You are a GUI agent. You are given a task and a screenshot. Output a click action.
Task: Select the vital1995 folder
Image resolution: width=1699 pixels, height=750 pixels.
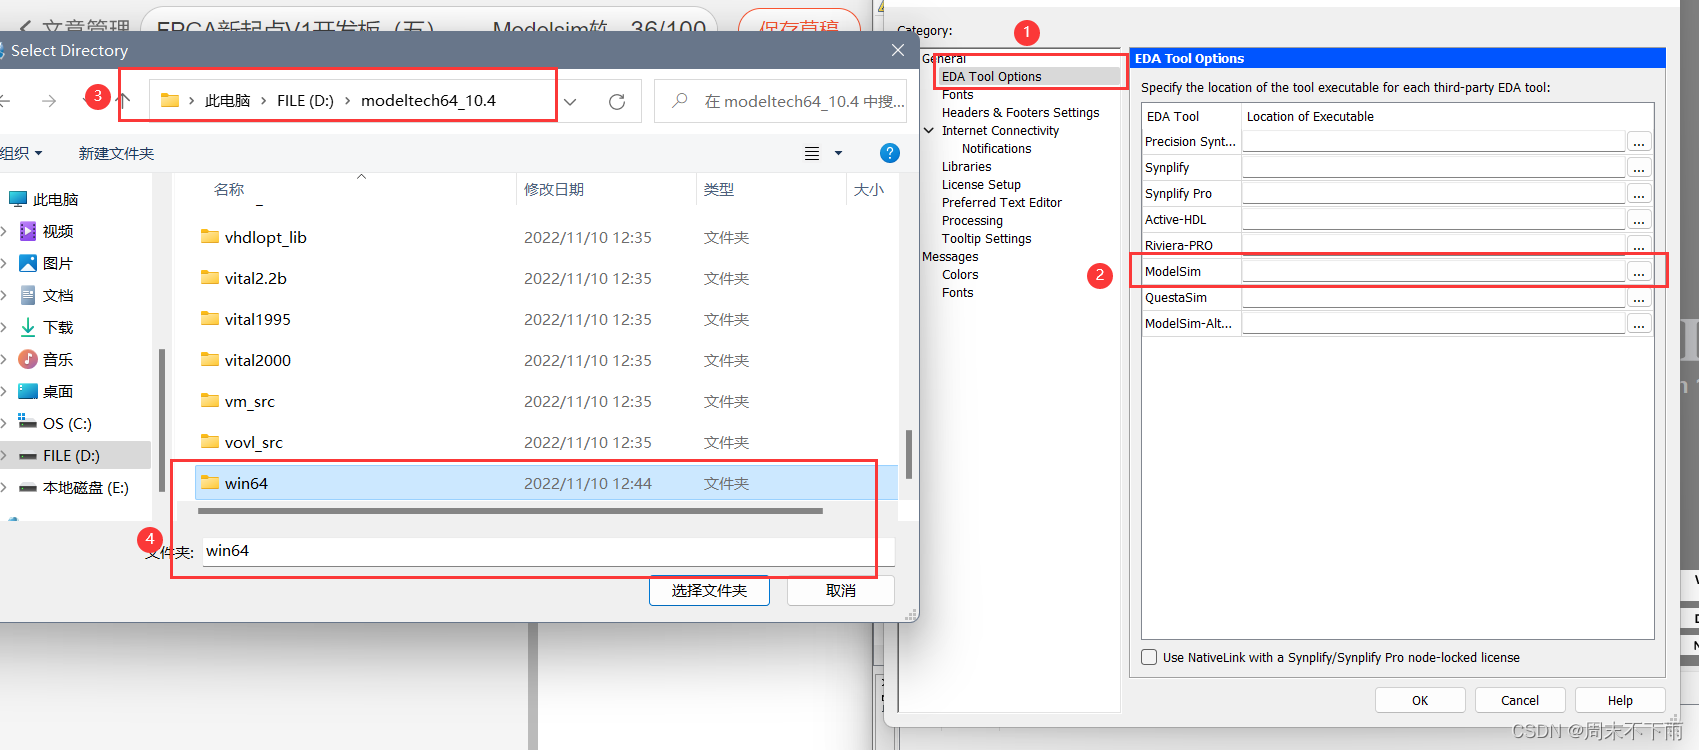tap(257, 319)
